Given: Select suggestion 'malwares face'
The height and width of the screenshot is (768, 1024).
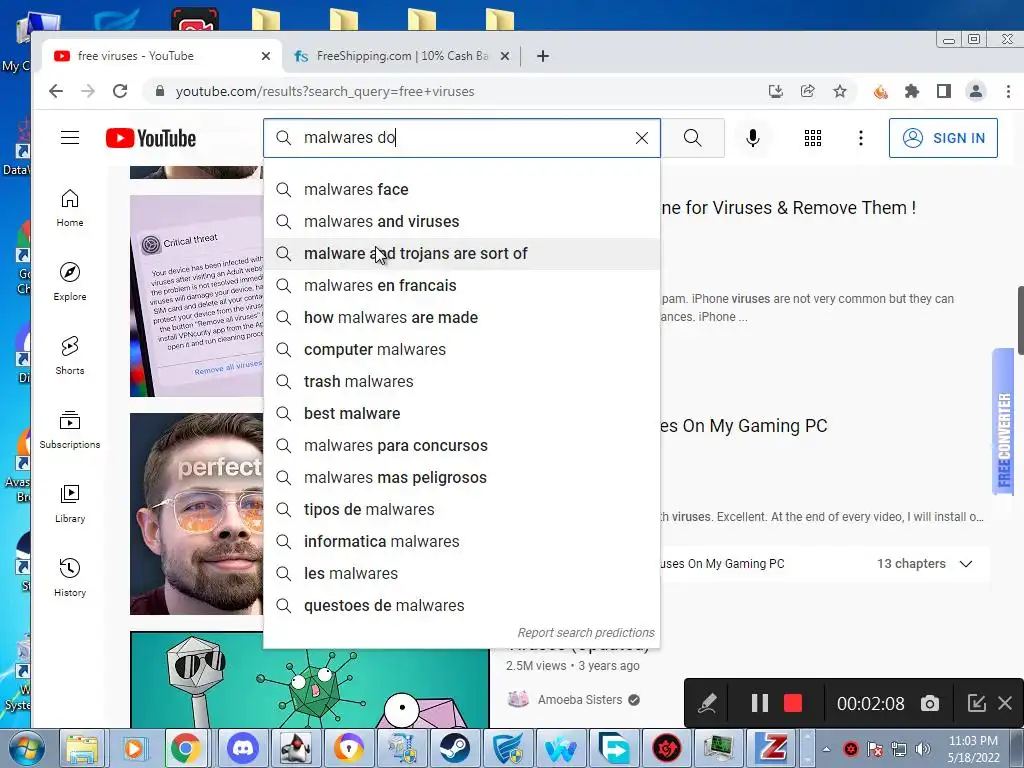Looking at the screenshot, I should (462, 189).
